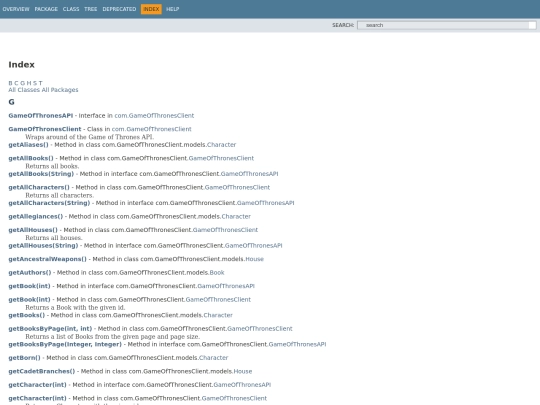Open GameOfThronesClient link on getBooksByPage(int, int) row
Viewport: 540px width, 405px height.
(260, 329)
